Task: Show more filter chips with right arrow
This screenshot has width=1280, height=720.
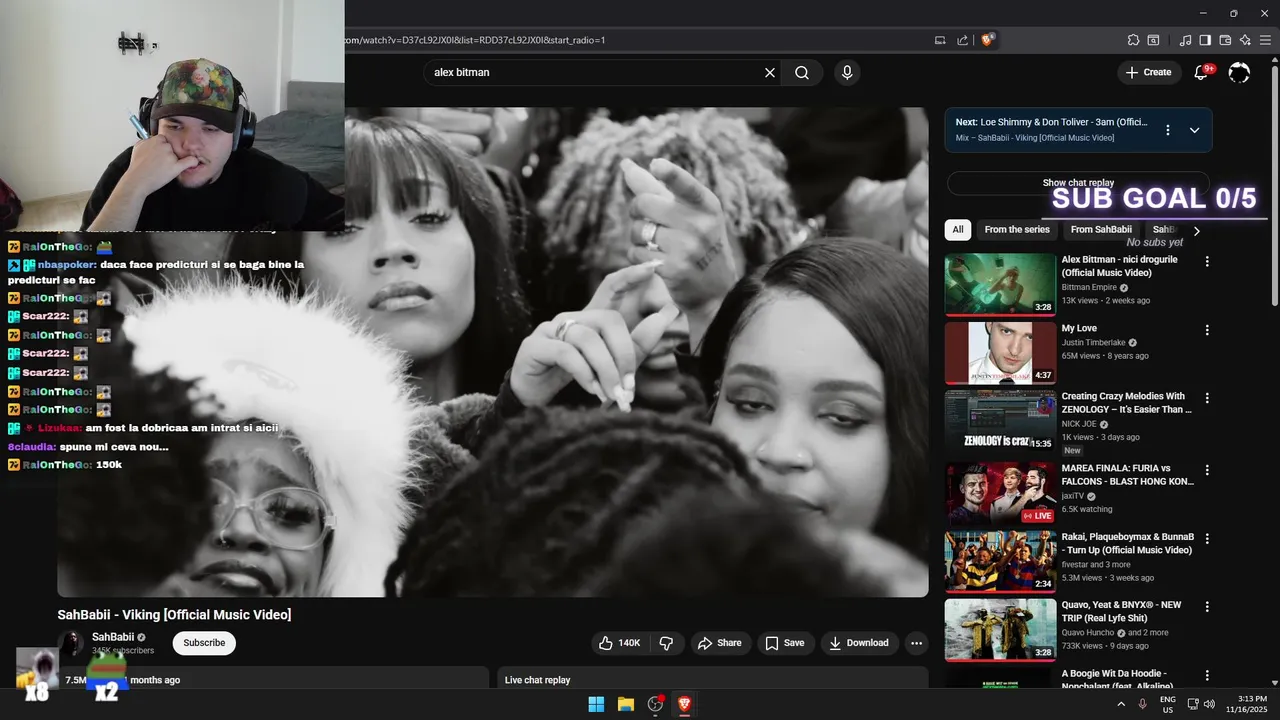Action: tap(1196, 231)
